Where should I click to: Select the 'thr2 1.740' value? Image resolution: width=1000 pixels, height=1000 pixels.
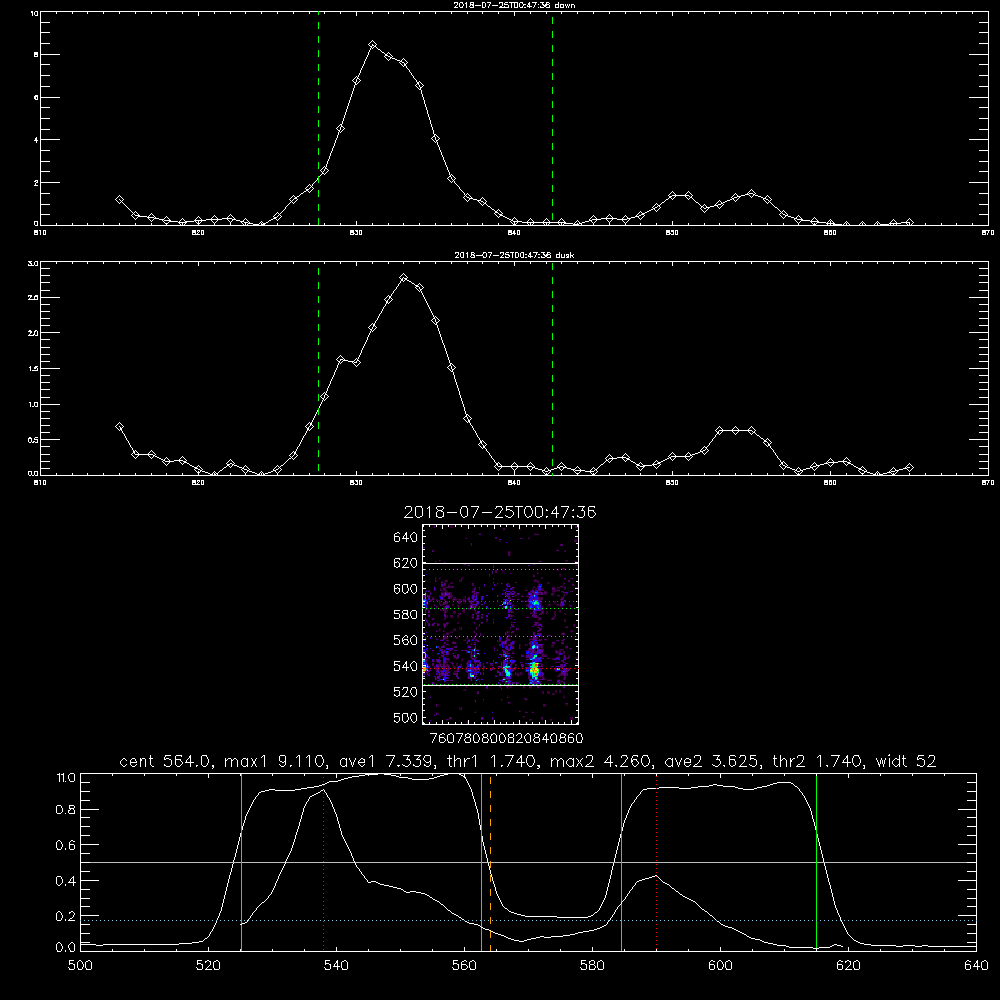(x=818, y=761)
